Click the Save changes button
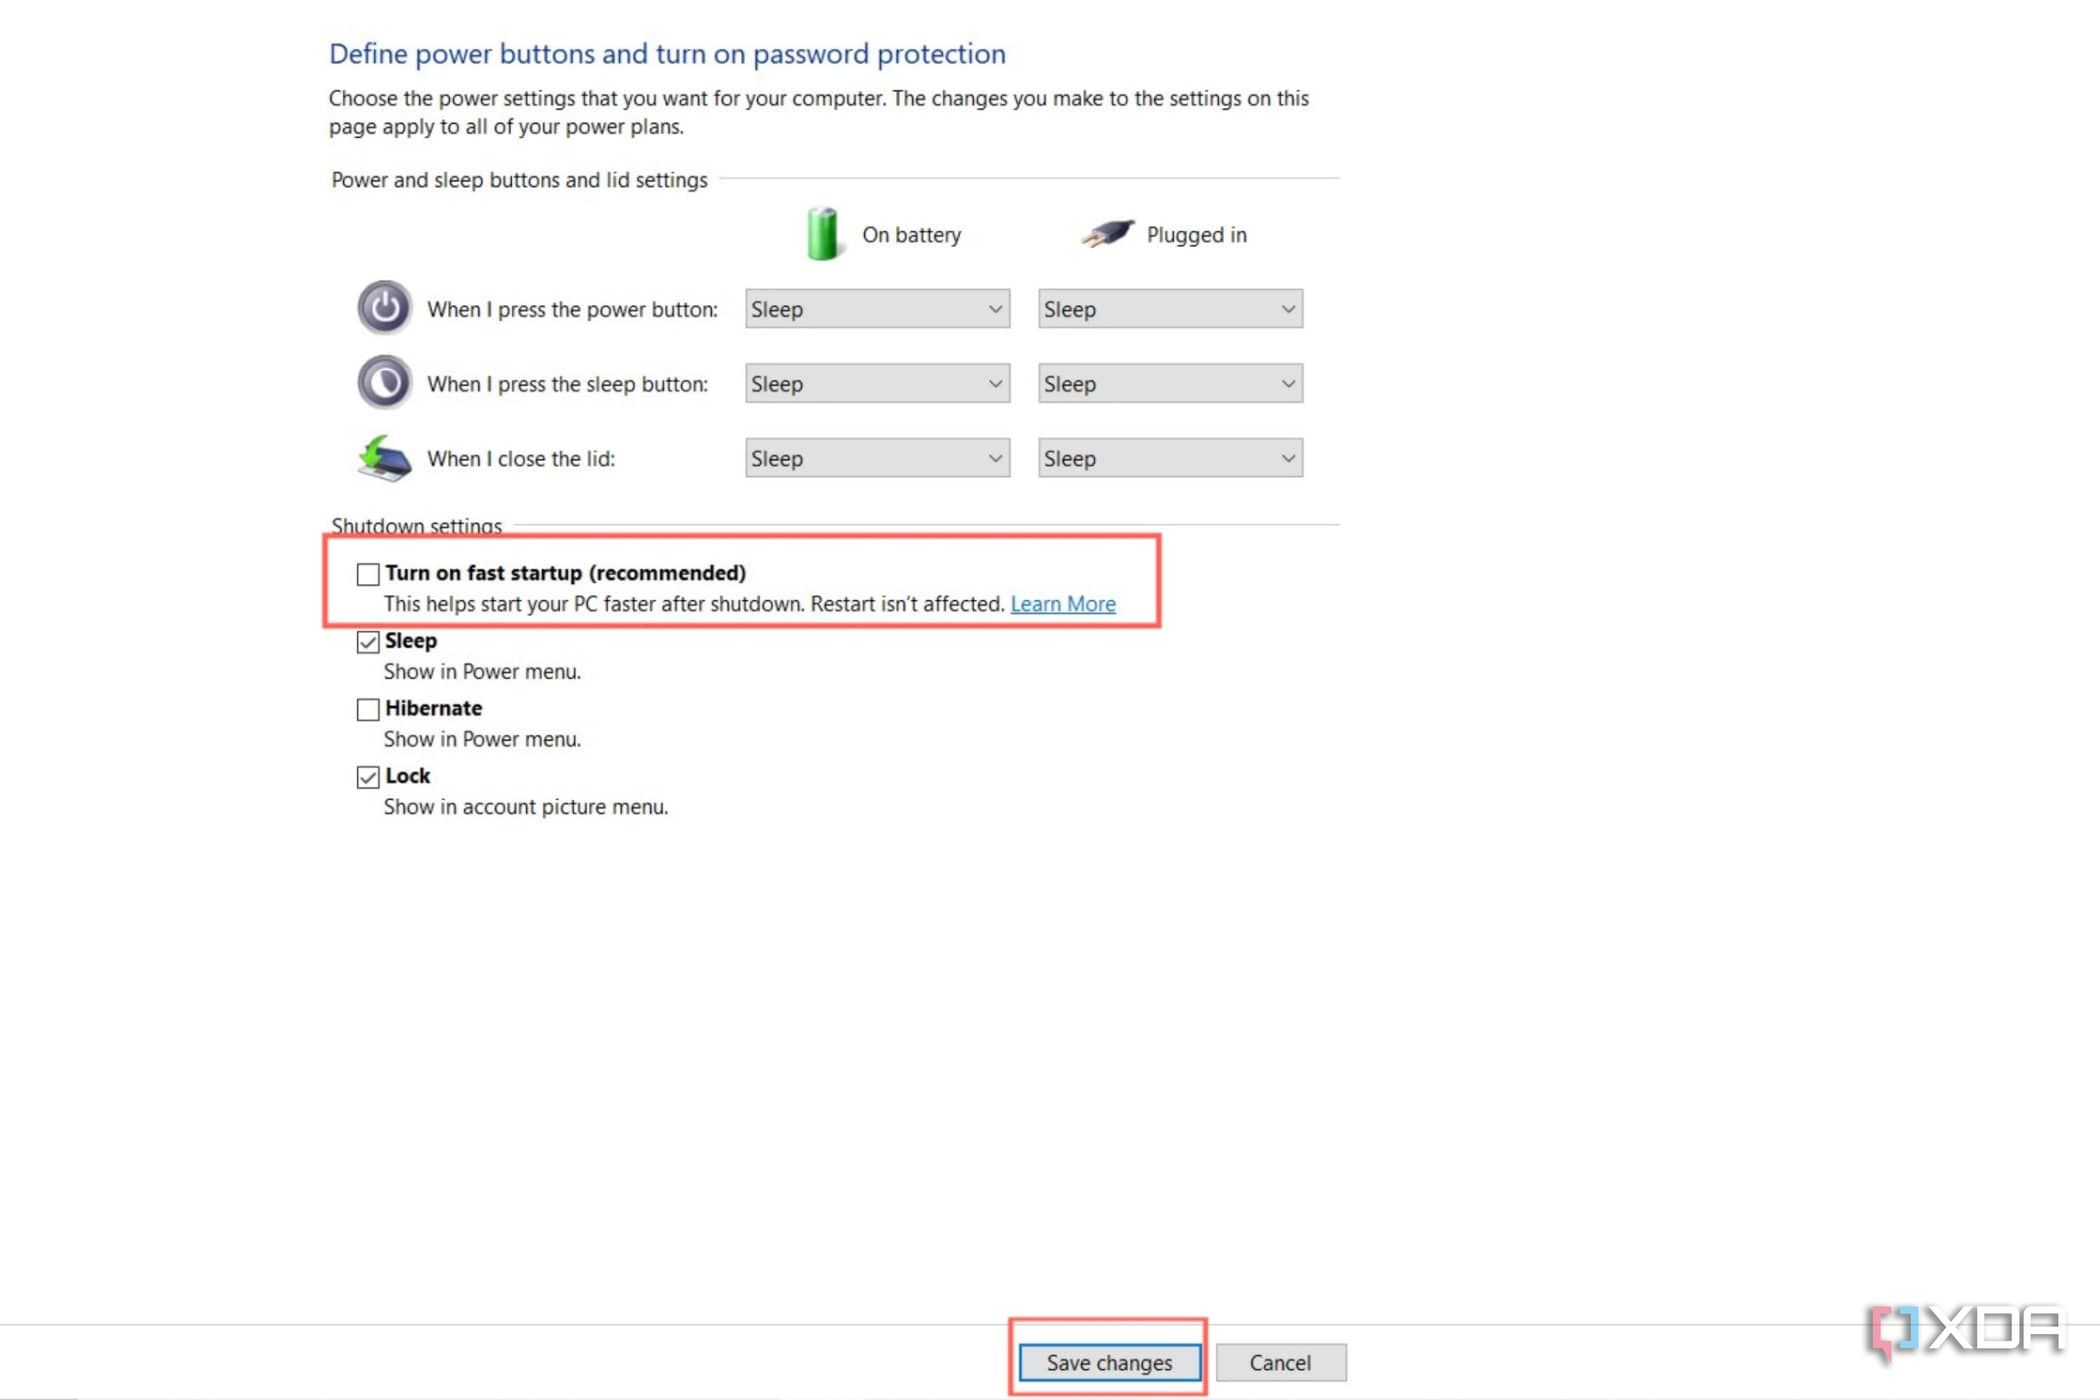 tap(1108, 1362)
